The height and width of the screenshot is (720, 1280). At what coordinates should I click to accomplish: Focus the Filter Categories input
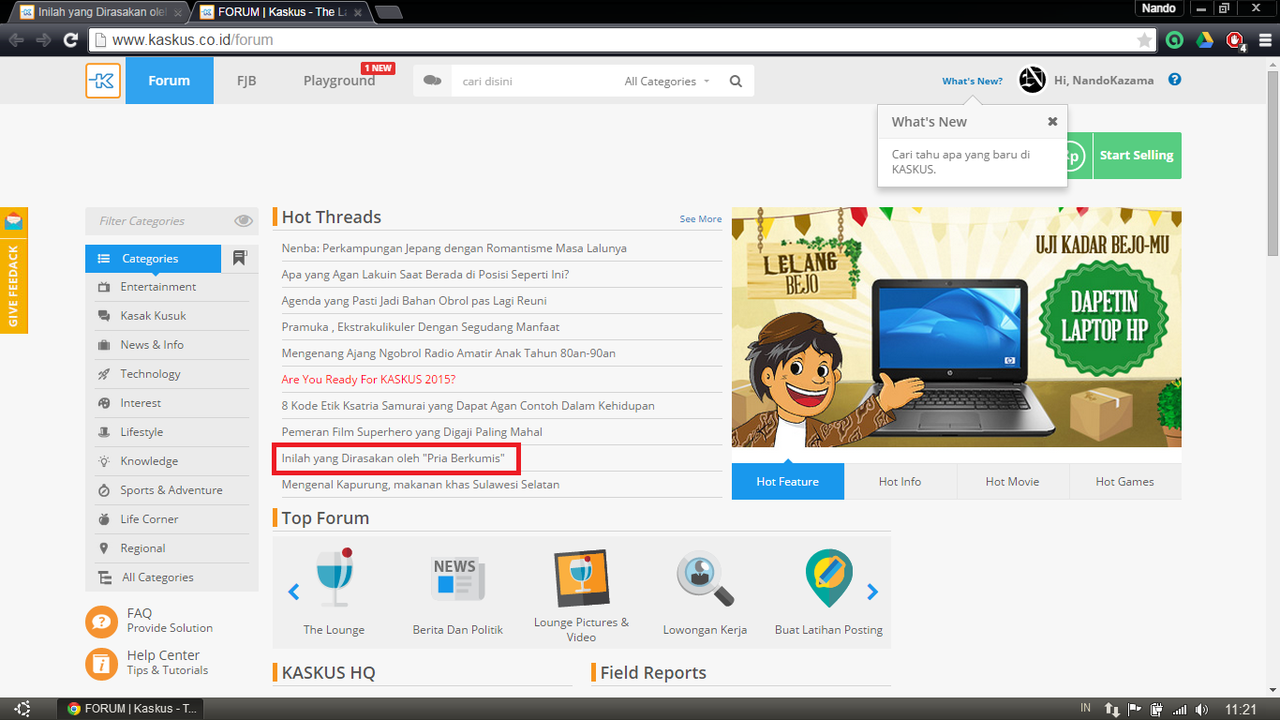pyautogui.click(x=160, y=221)
